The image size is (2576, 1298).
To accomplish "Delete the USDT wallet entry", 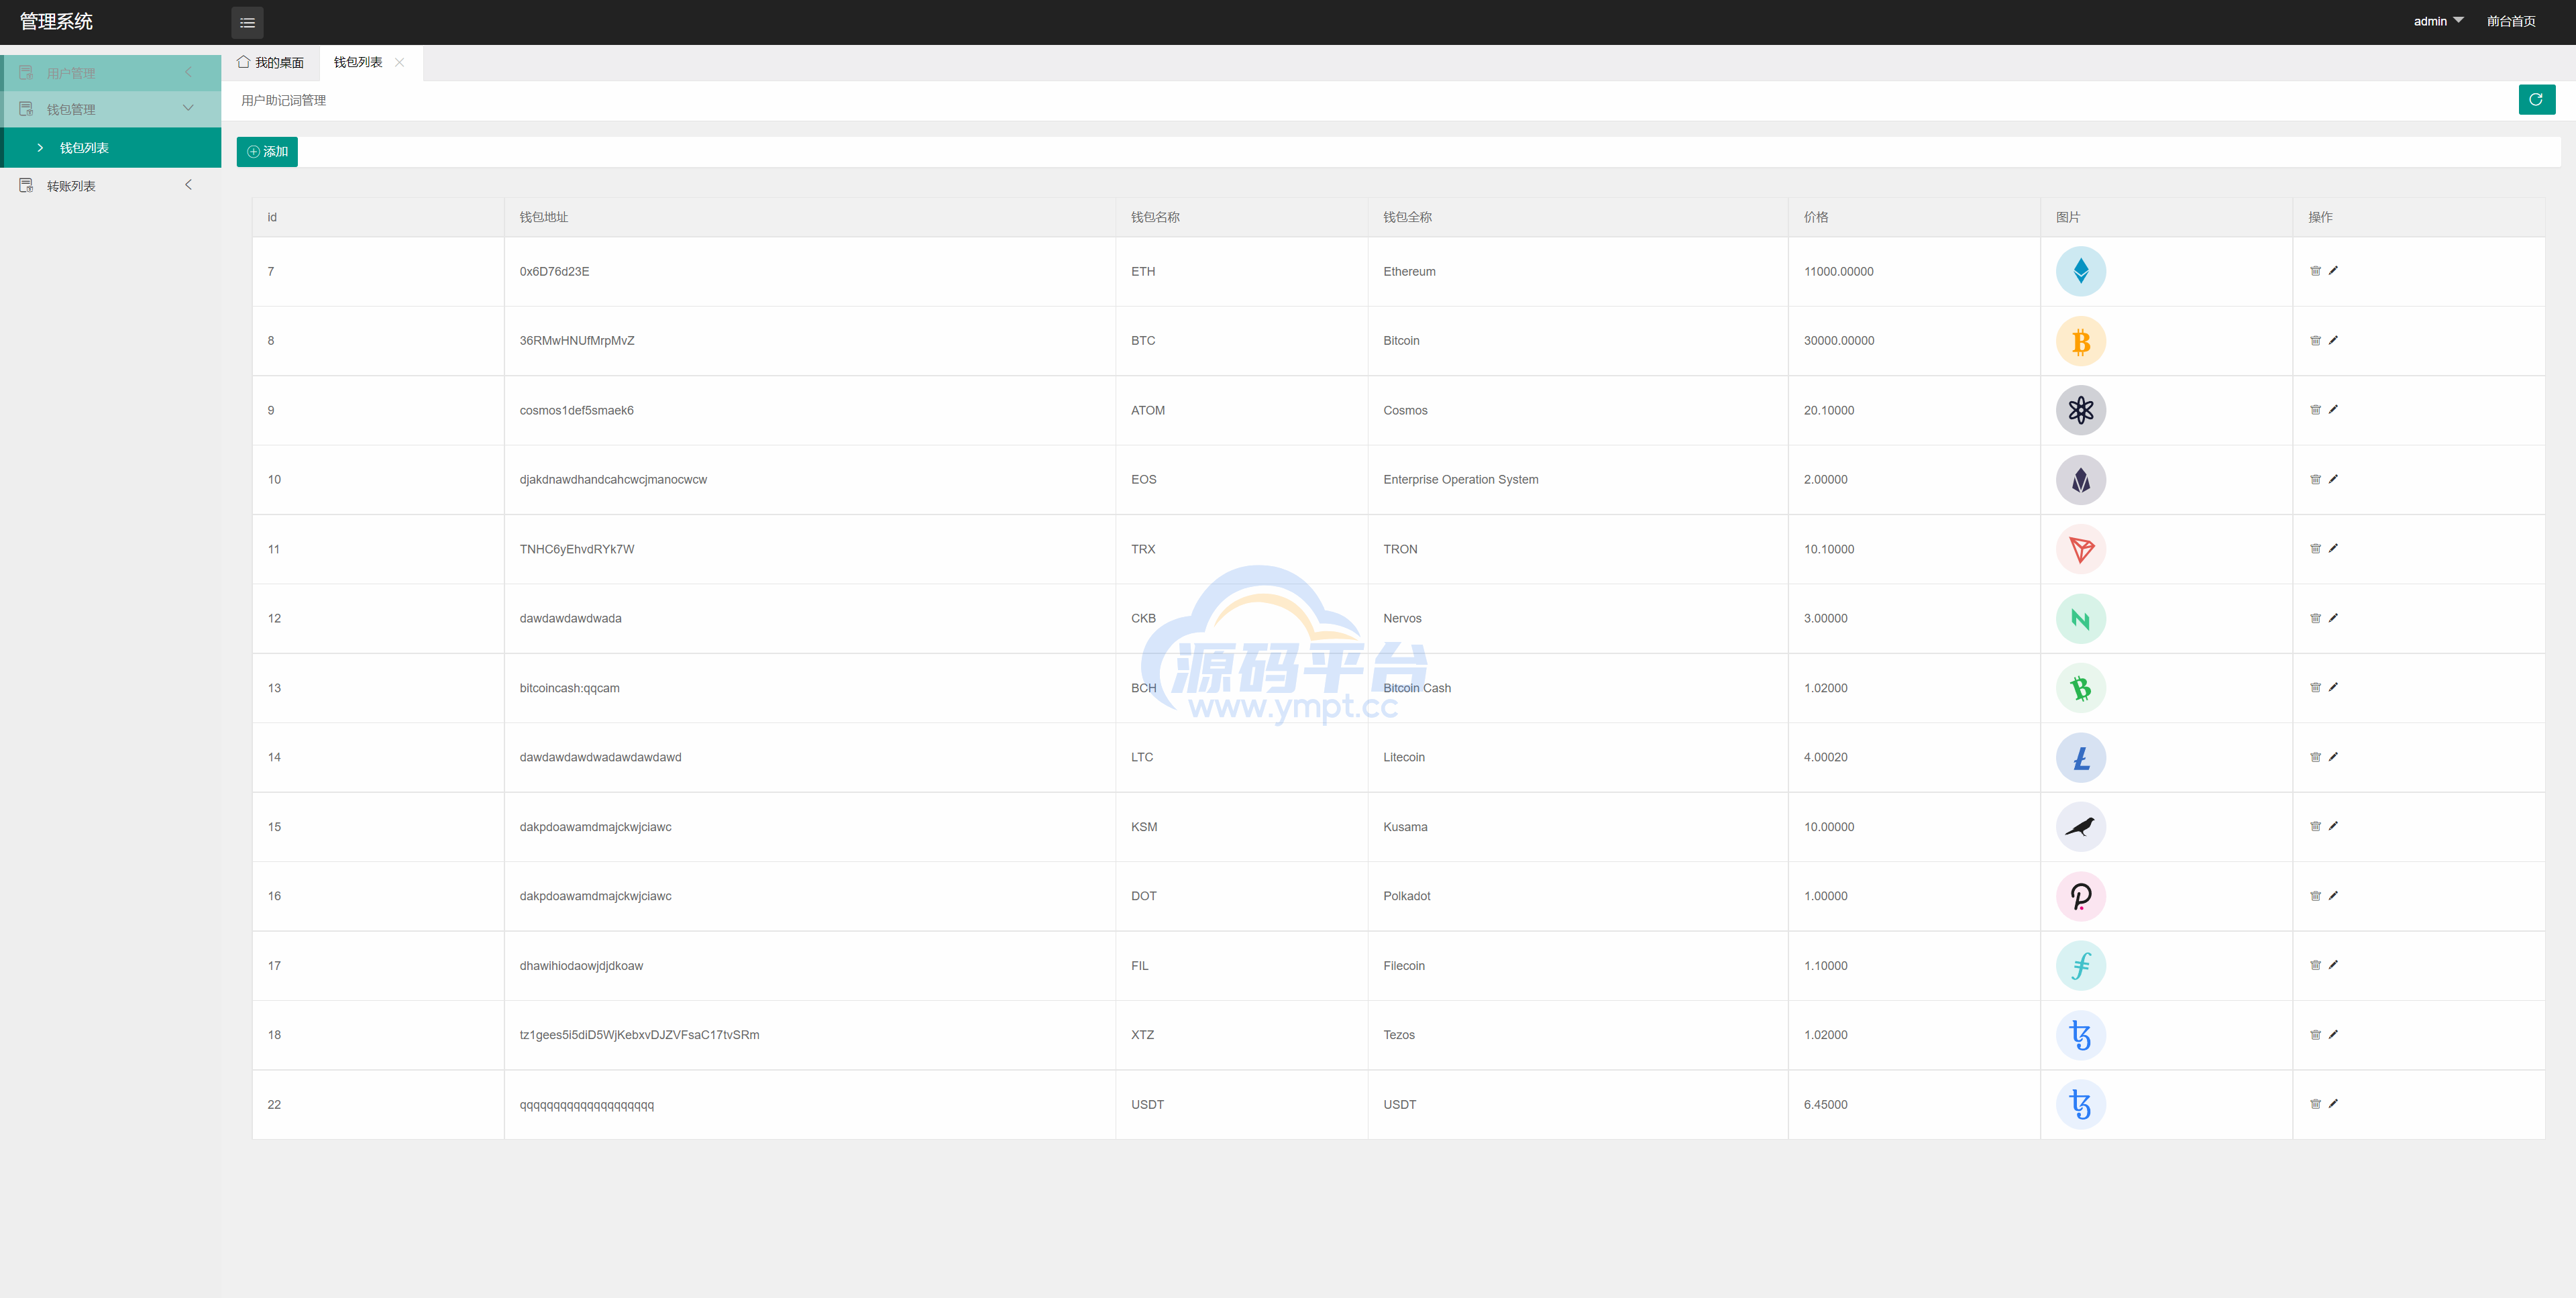I will [2315, 1104].
